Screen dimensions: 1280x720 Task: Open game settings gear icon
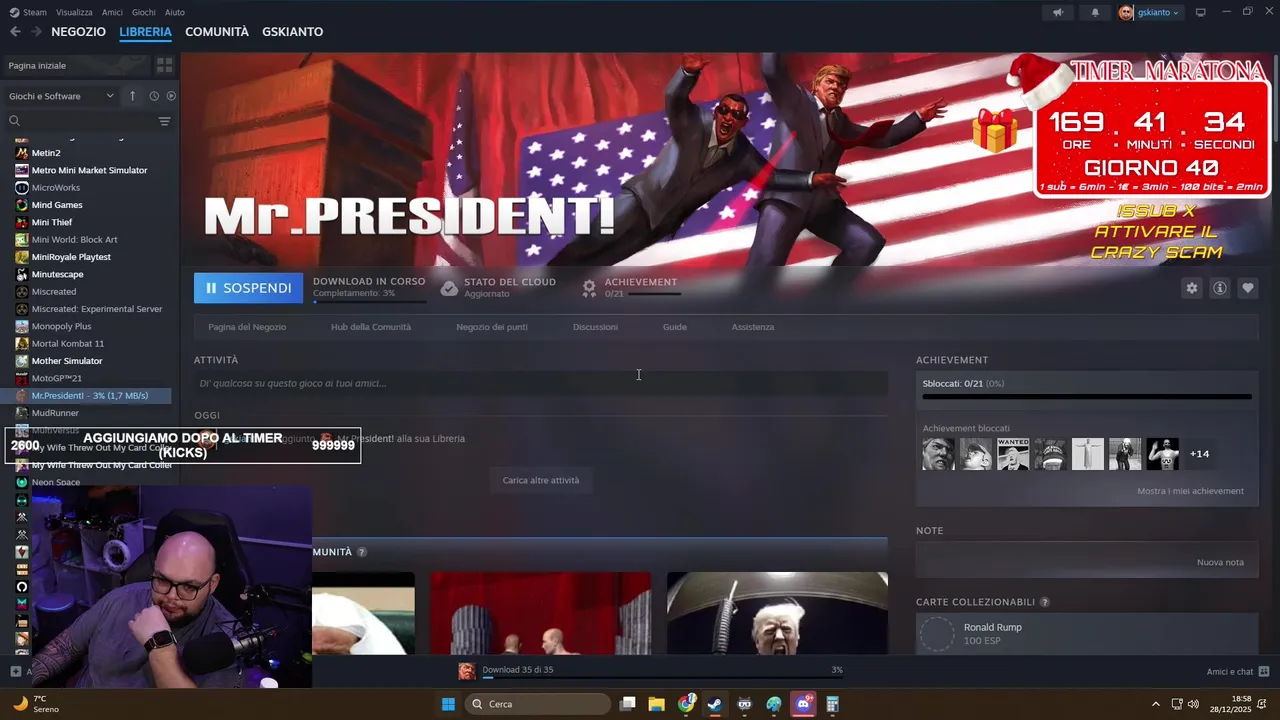click(1192, 288)
